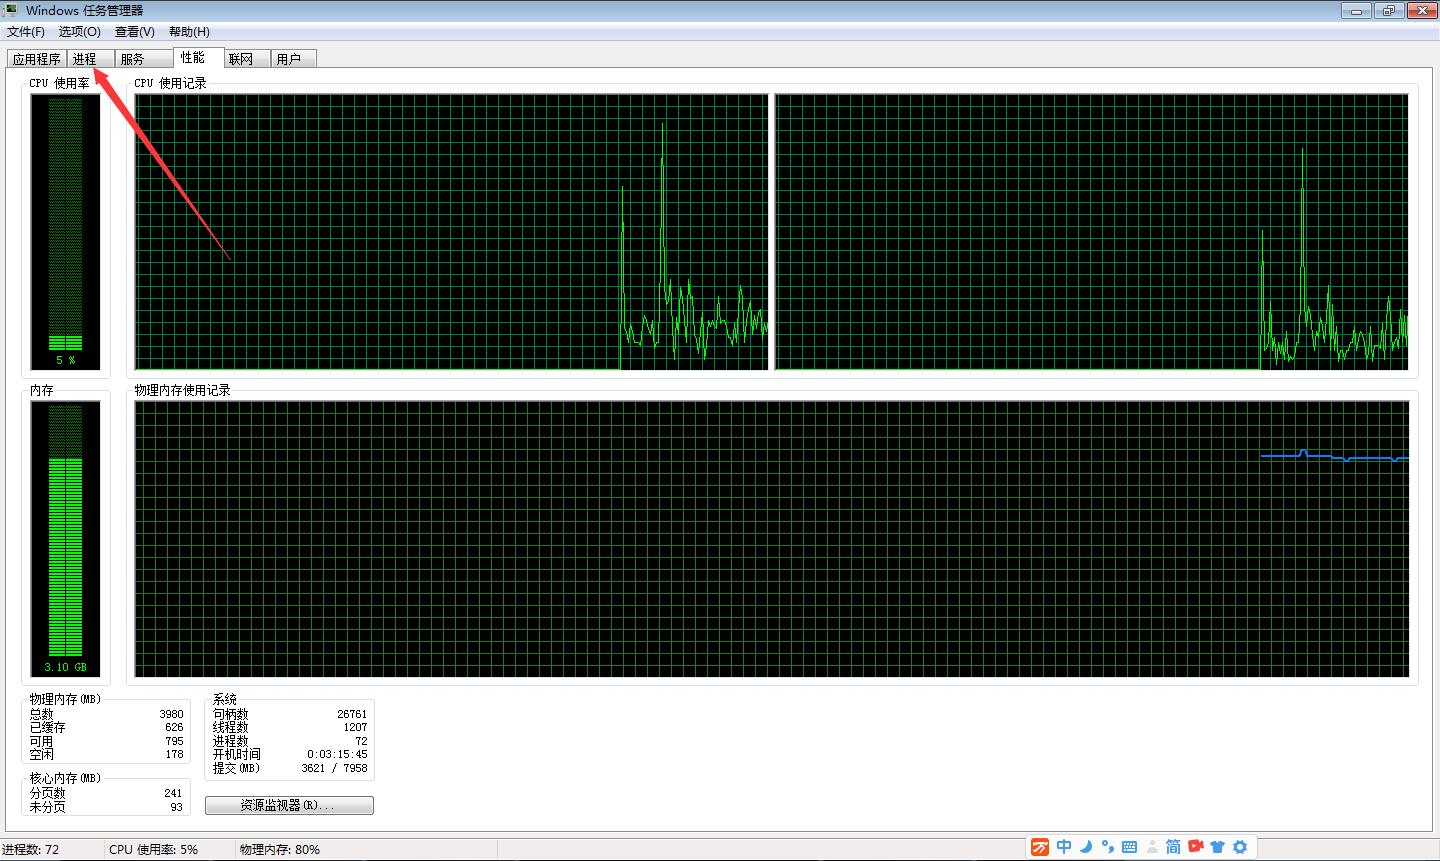The image size is (1440, 861).
Task: Click the Sogou input method logo
Action: tap(1040, 847)
